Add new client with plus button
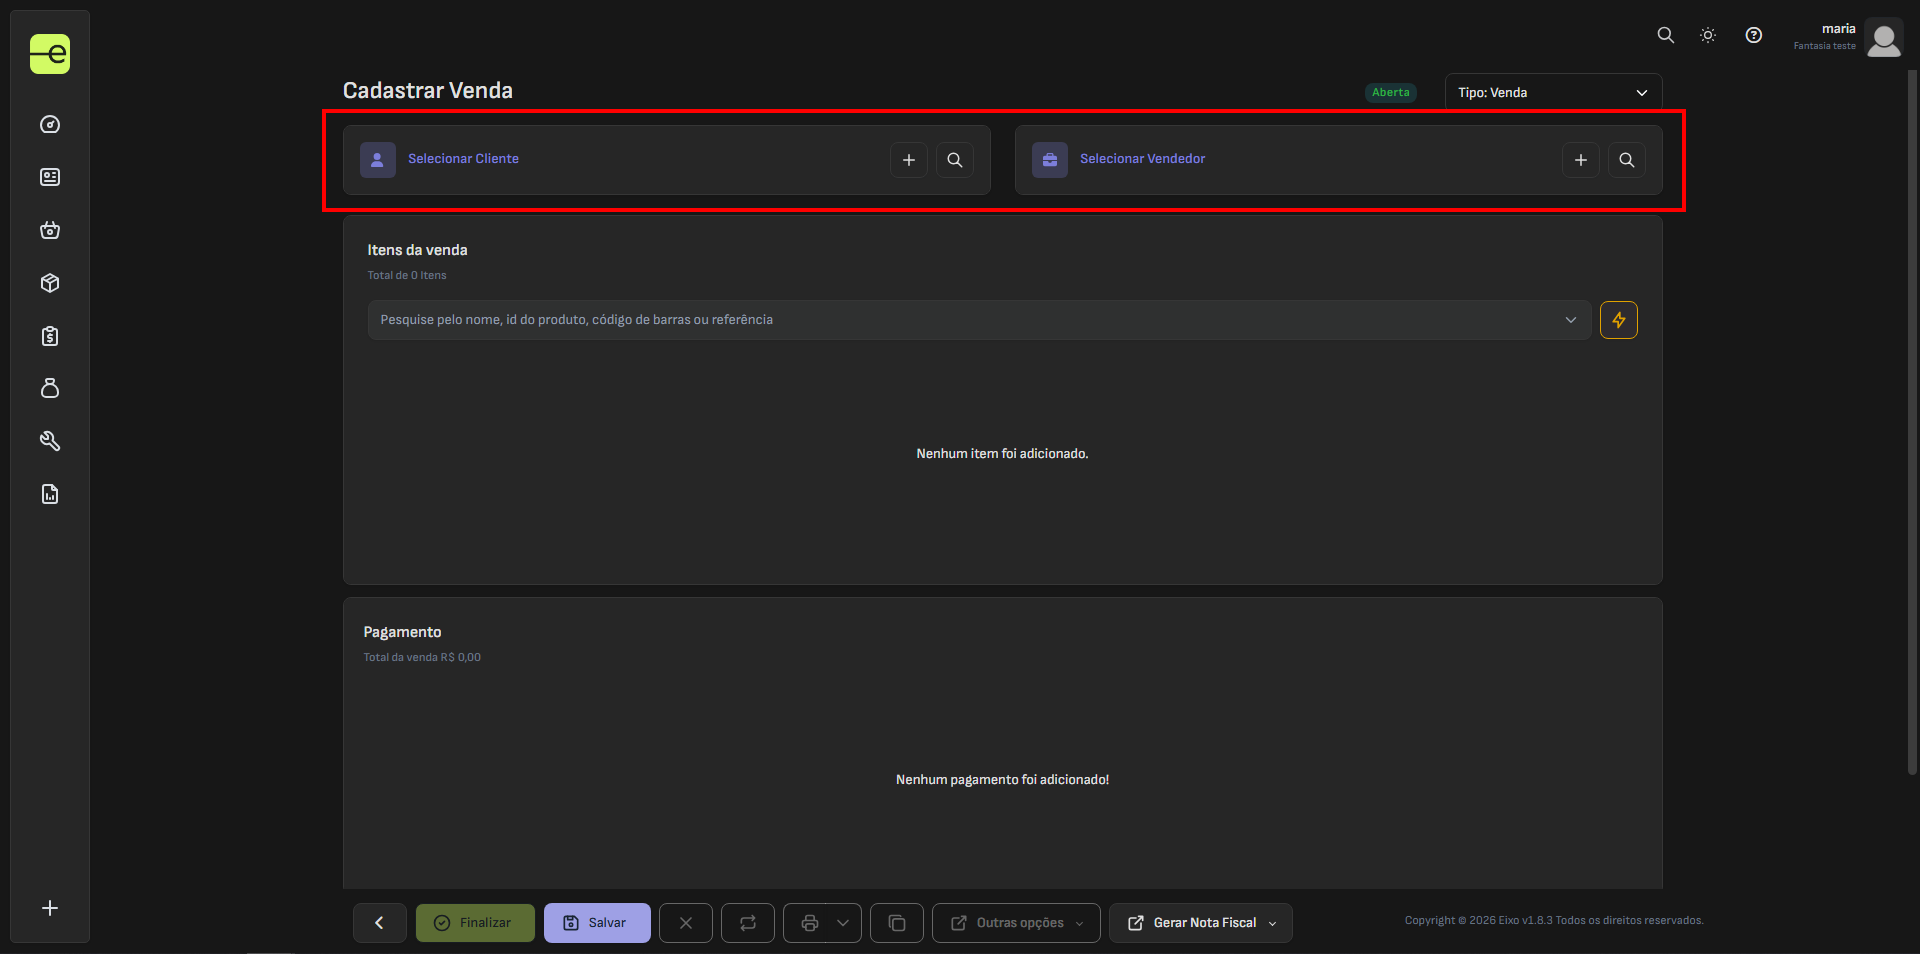Image resolution: width=1920 pixels, height=954 pixels. (x=909, y=160)
